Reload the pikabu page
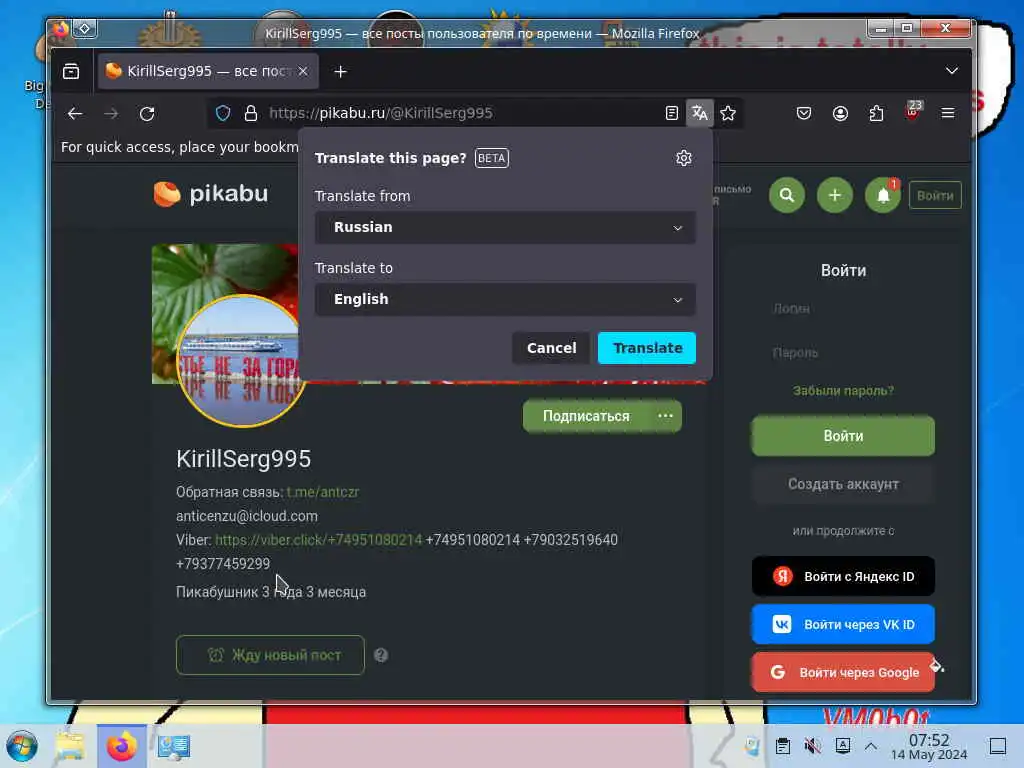Screen dimensions: 1024x768 click(x=148, y=114)
